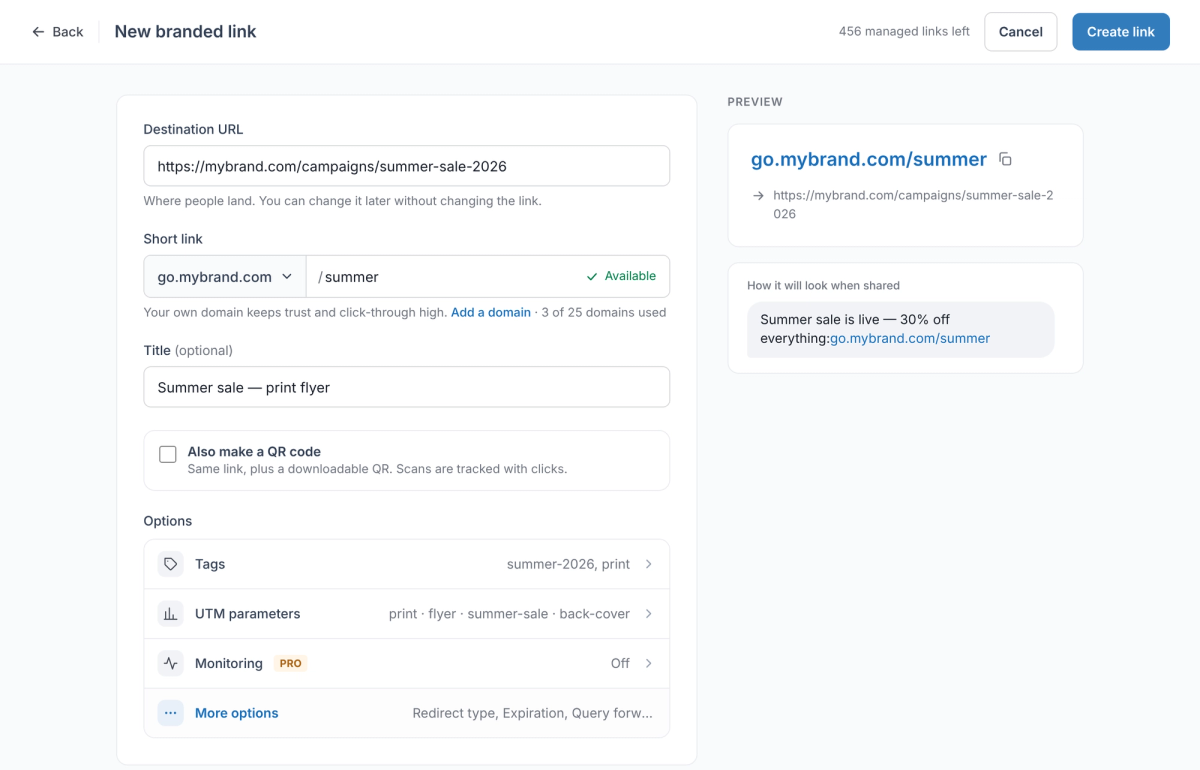Open the More options link
The width and height of the screenshot is (1200, 770).
[236, 713]
